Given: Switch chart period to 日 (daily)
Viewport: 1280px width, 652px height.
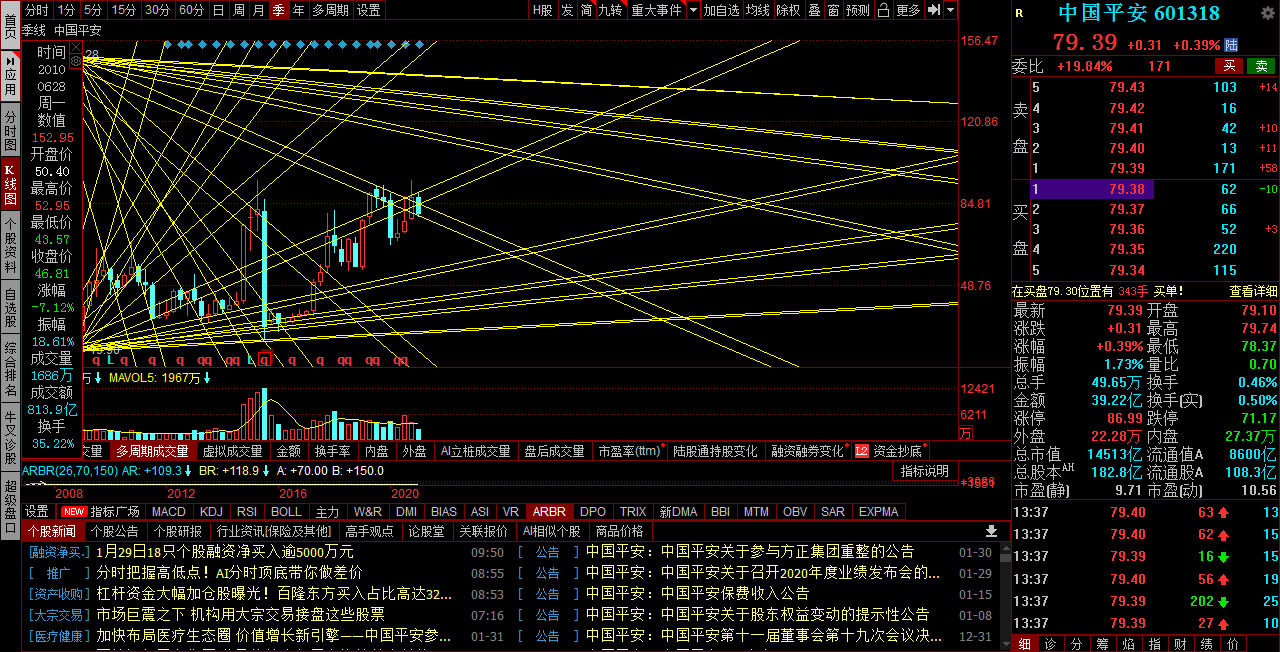Looking at the screenshot, I should [218, 10].
